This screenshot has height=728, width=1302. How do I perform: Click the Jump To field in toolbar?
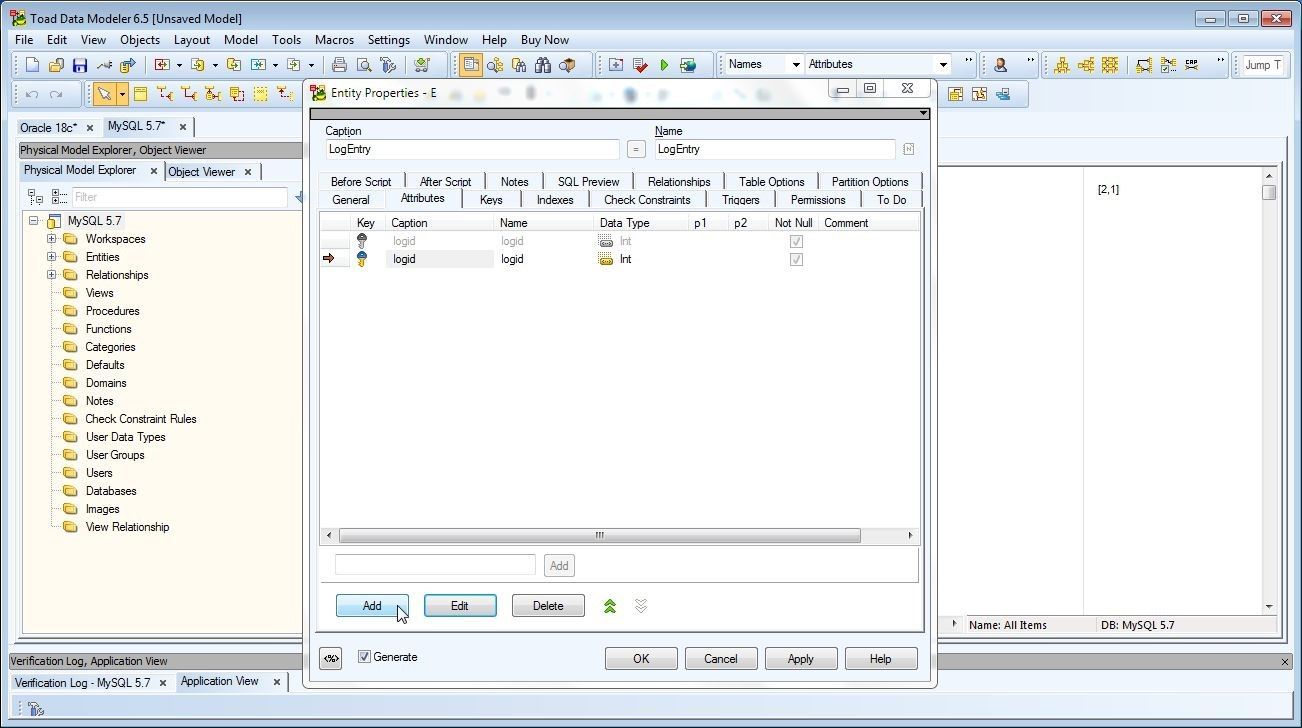[x=1264, y=65]
